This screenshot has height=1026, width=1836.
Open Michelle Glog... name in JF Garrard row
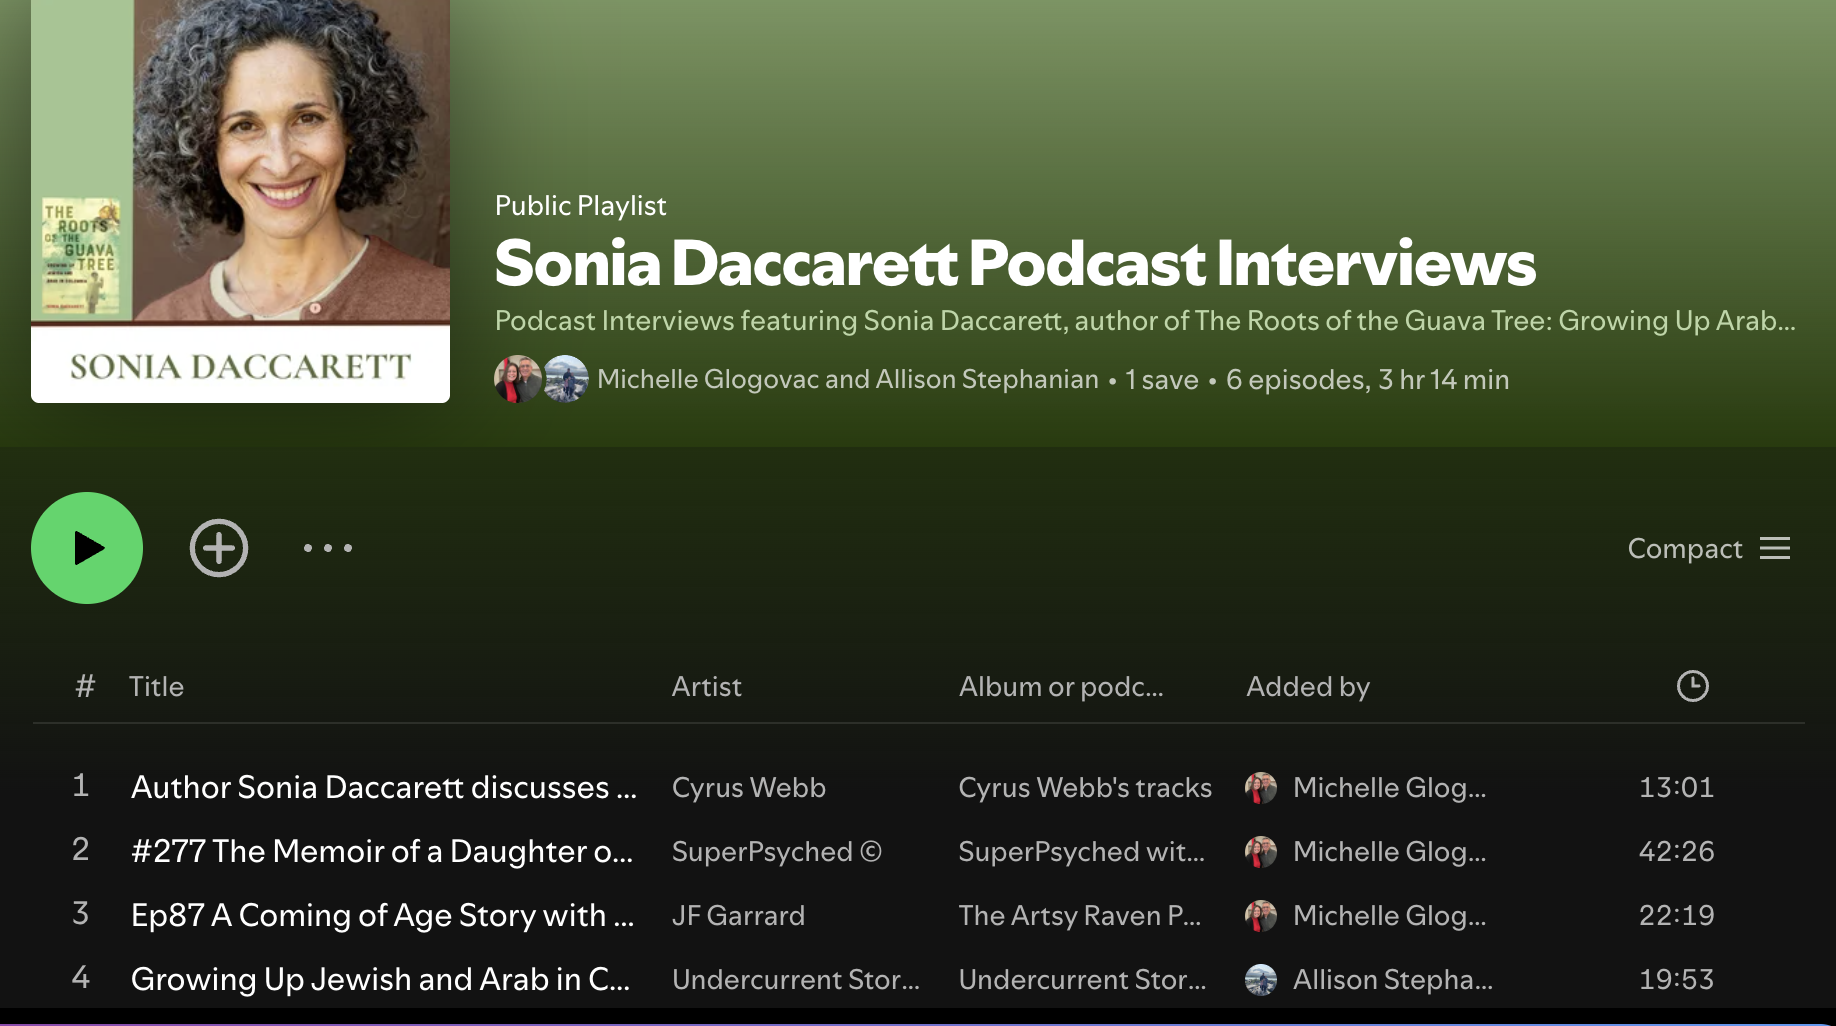[1390, 915]
